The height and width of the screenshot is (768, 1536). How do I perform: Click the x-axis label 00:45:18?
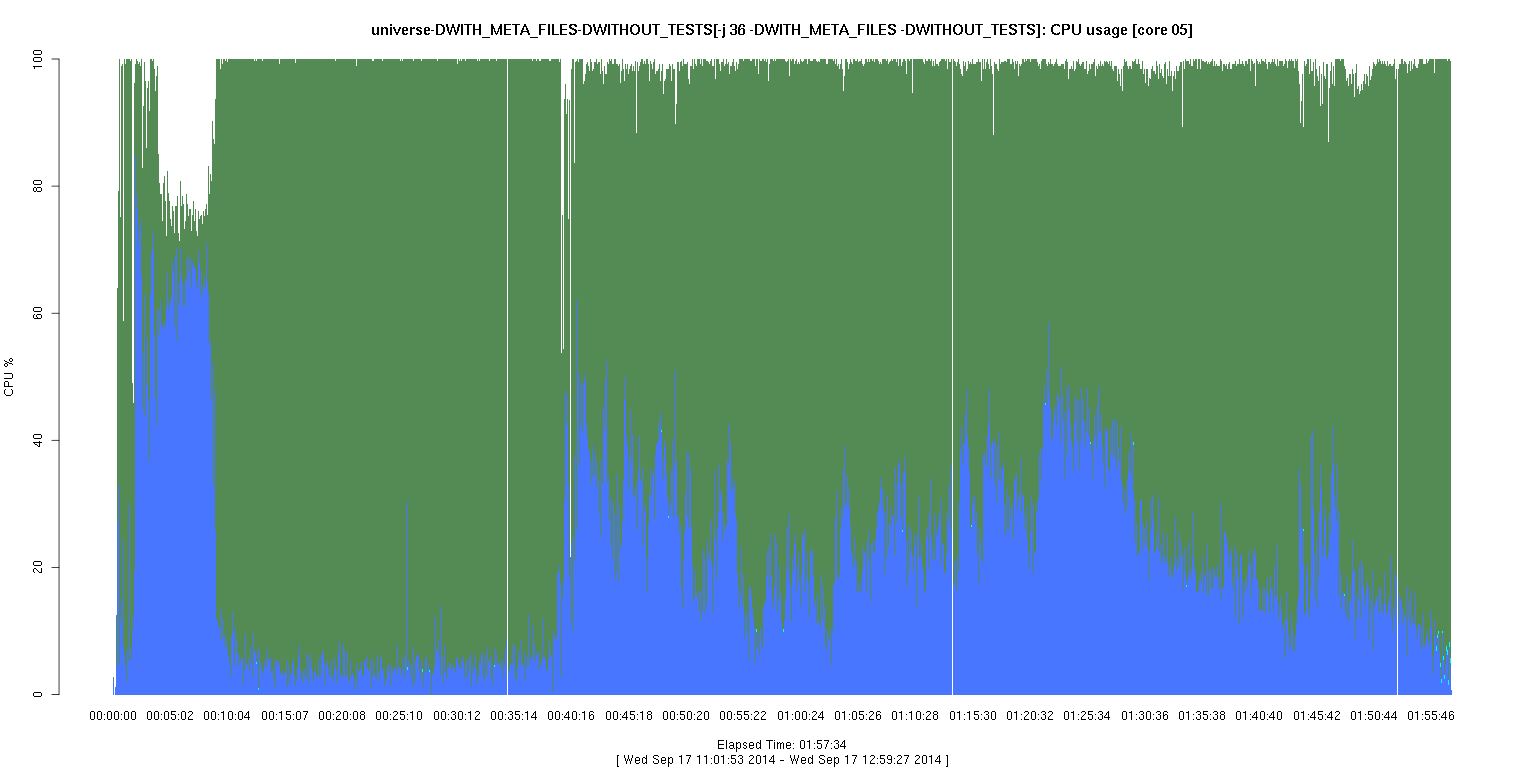point(629,716)
